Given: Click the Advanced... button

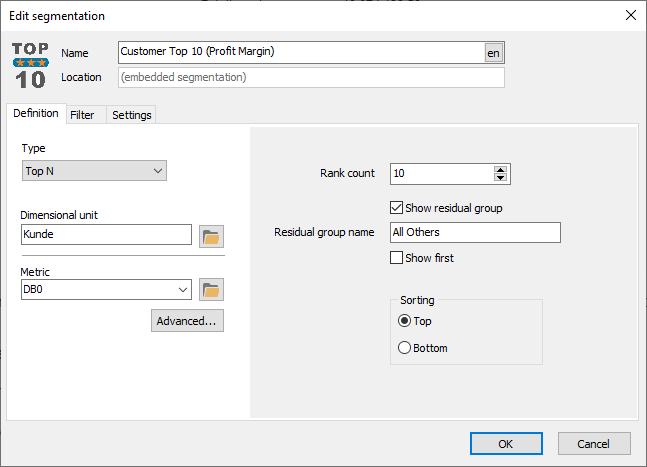Looking at the screenshot, I should [187, 321].
